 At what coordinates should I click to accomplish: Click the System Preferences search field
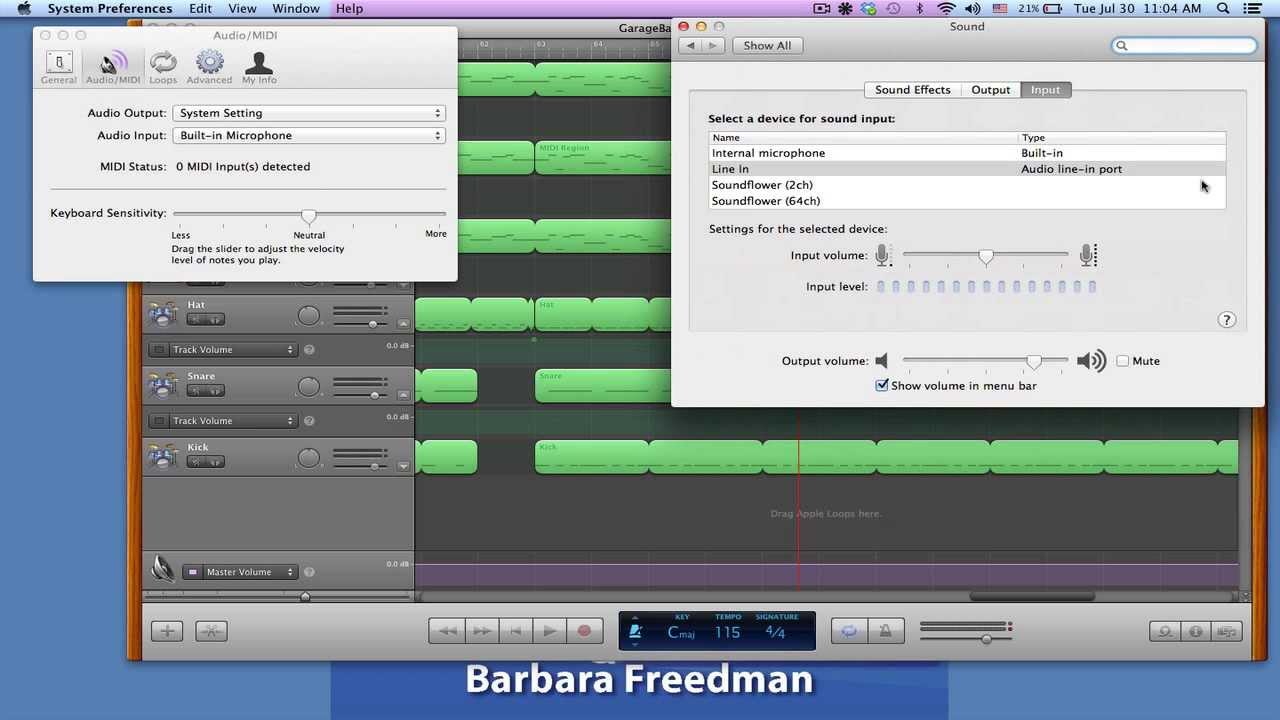pos(1184,45)
